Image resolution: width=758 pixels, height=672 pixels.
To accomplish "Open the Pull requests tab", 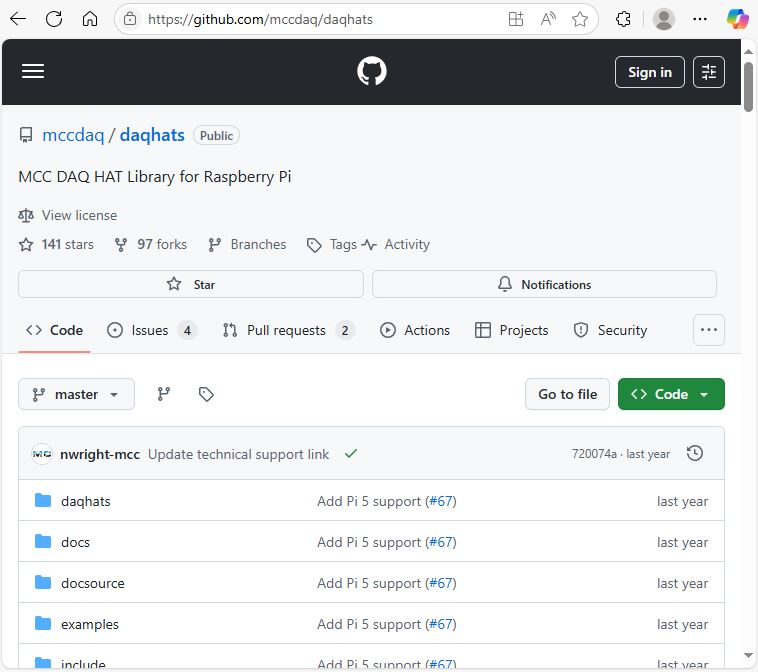I will (287, 330).
